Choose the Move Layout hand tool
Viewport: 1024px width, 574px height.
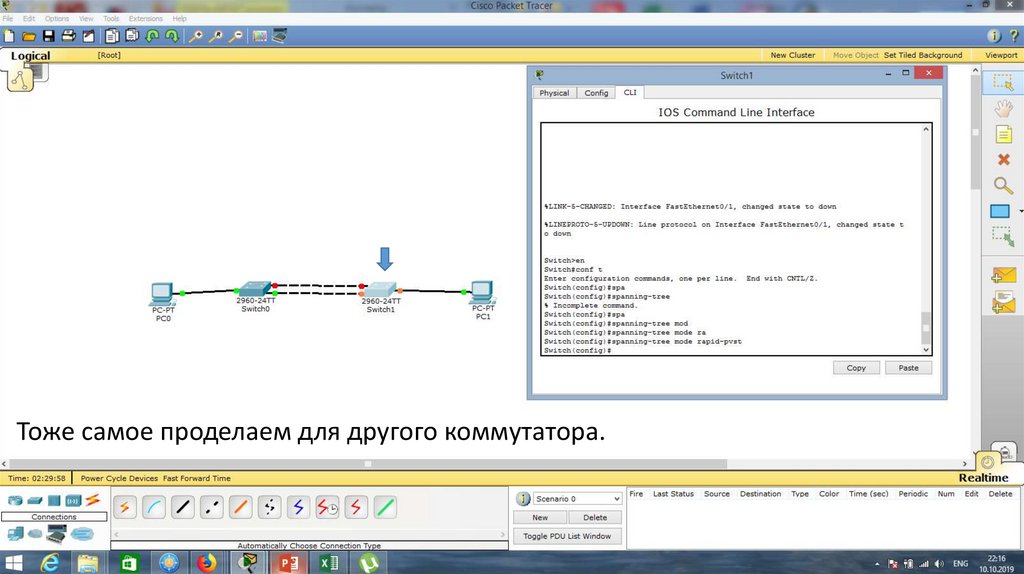tap(1003, 108)
